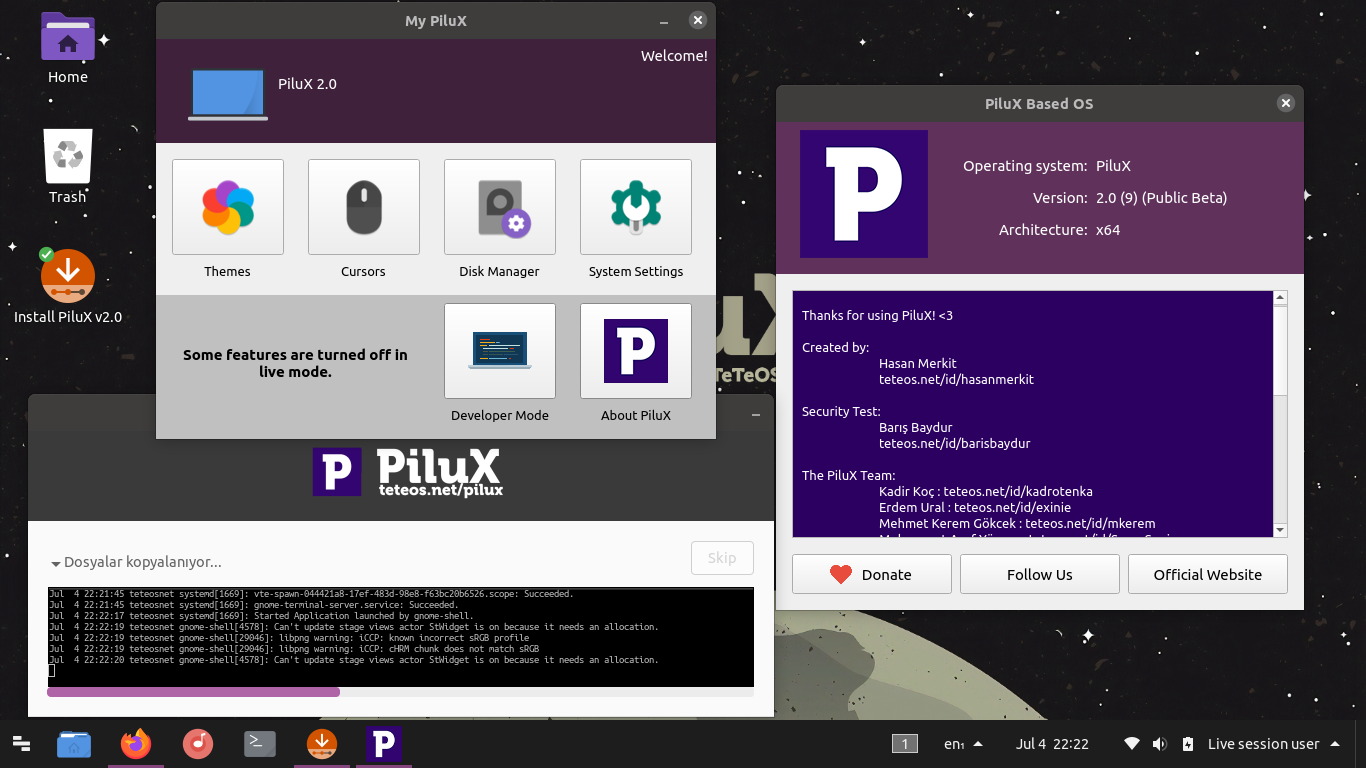The width and height of the screenshot is (1366, 768).
Task: Click the Welcome! text in My PiluX
Action: 674,56
